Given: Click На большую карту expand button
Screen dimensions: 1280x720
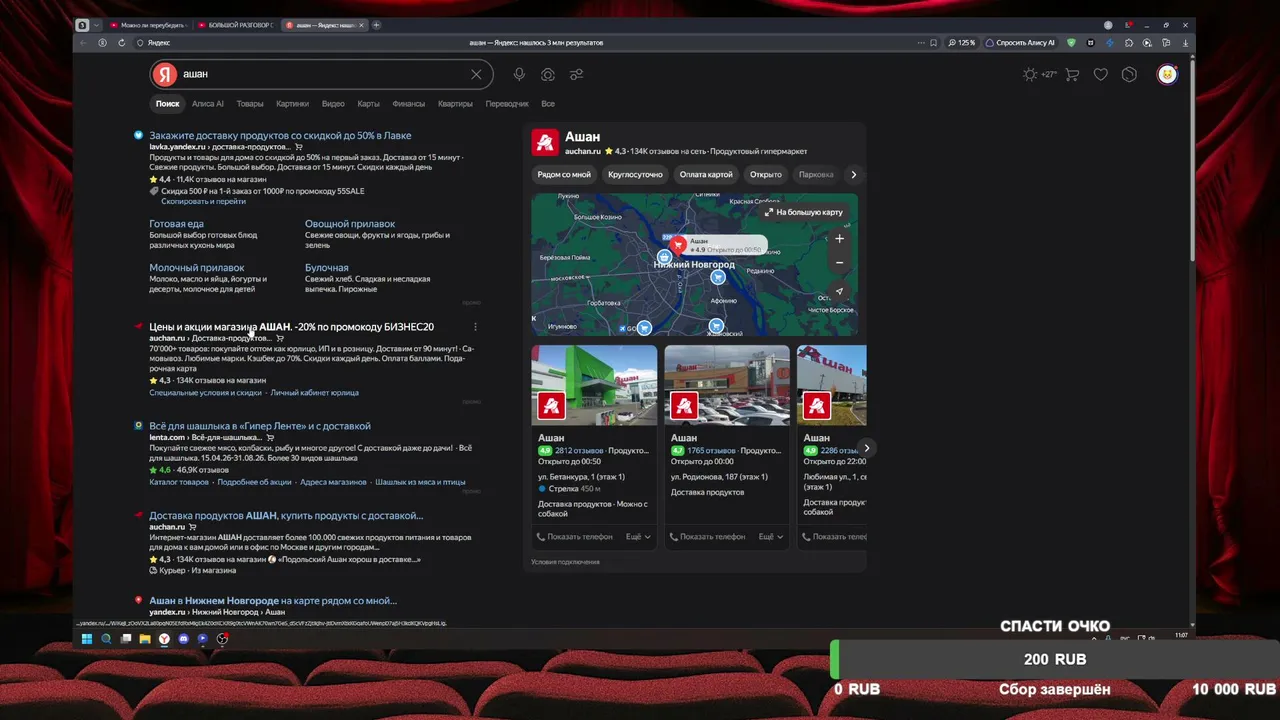Looking at the screenshot, I should point(804,212).
